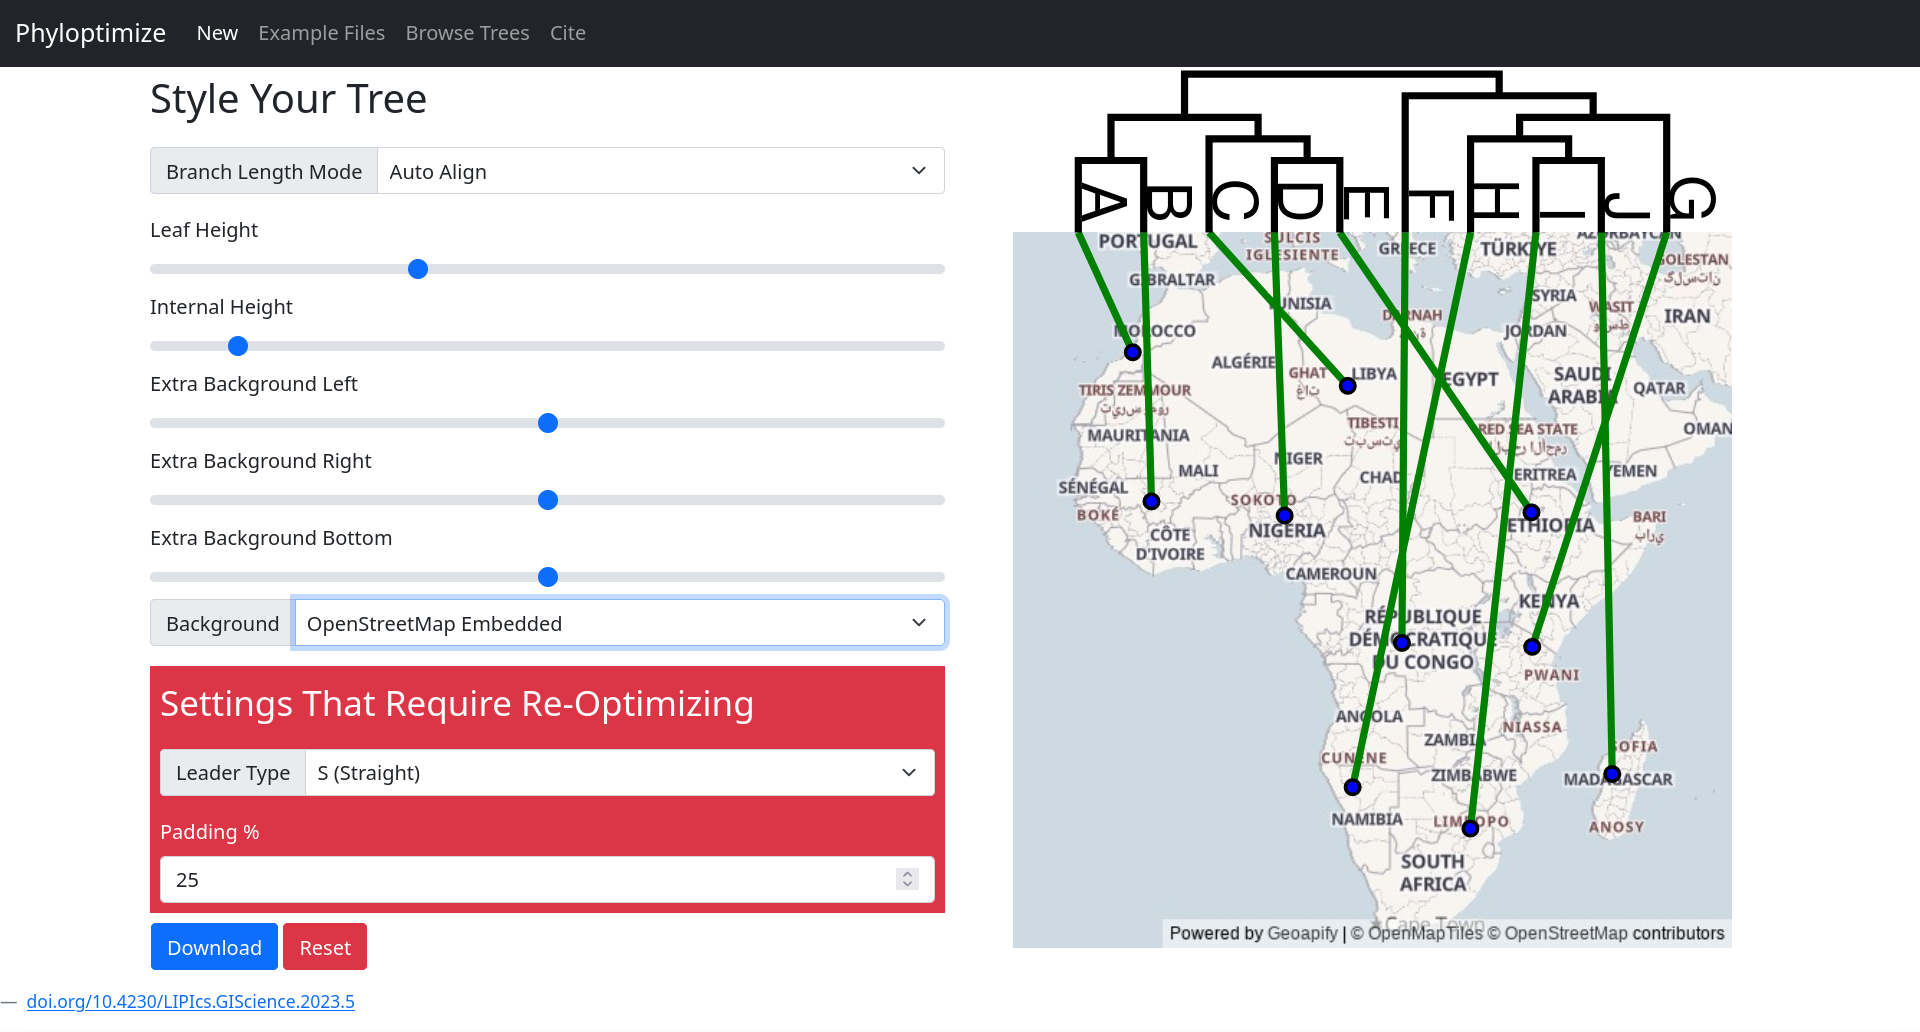Open the Browse Trees page

coord(467,33)
